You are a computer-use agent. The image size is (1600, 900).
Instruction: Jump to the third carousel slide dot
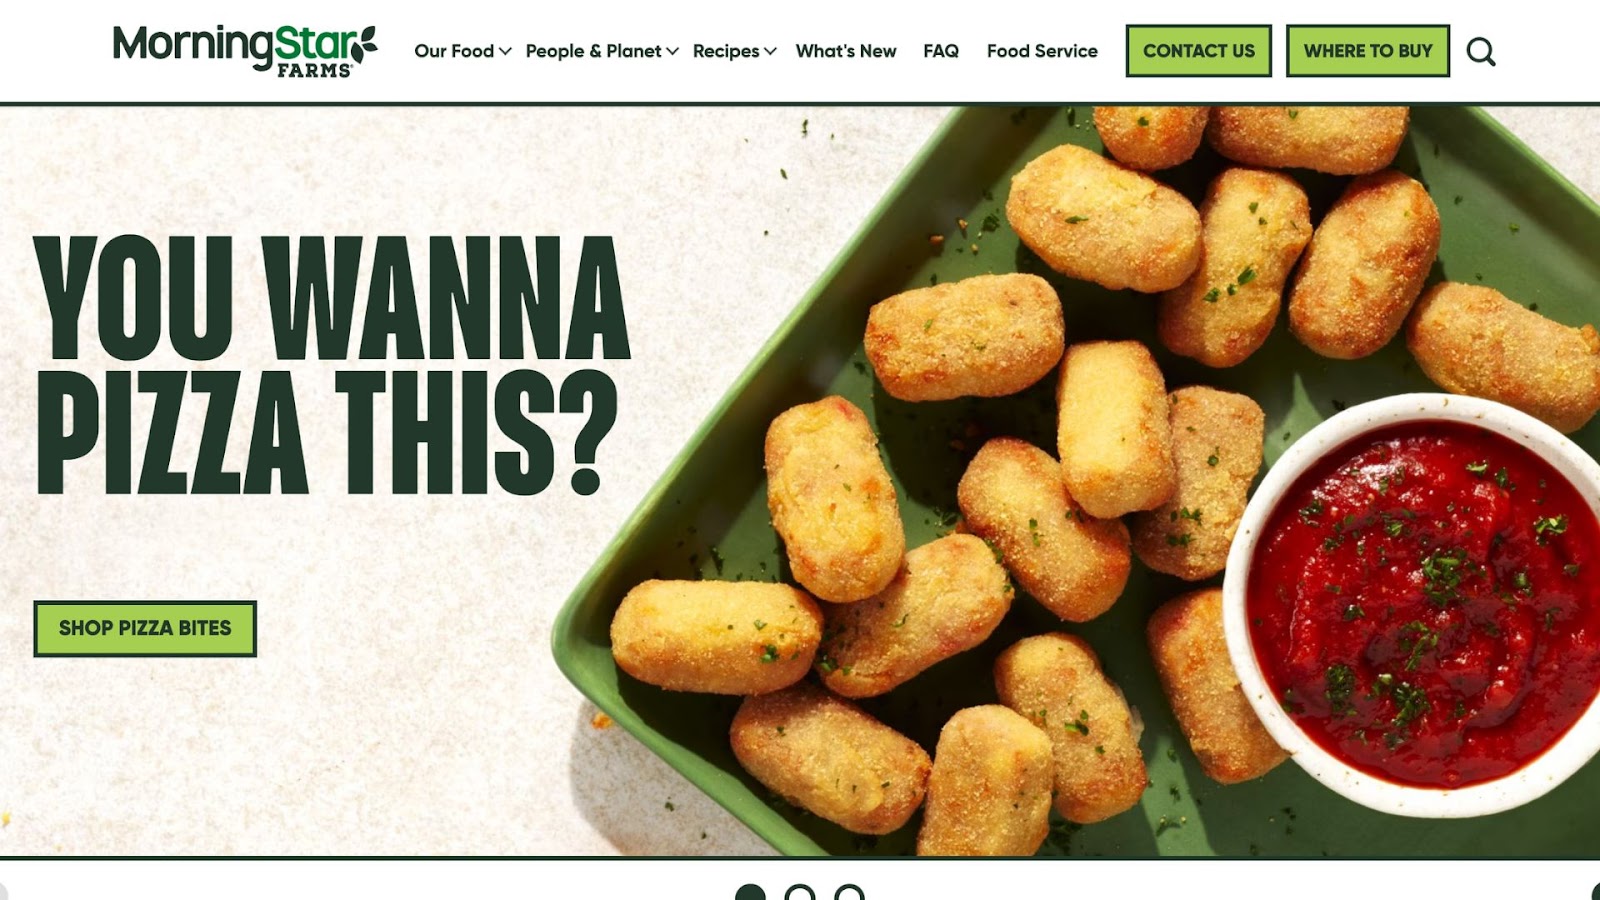pos(849,893)
